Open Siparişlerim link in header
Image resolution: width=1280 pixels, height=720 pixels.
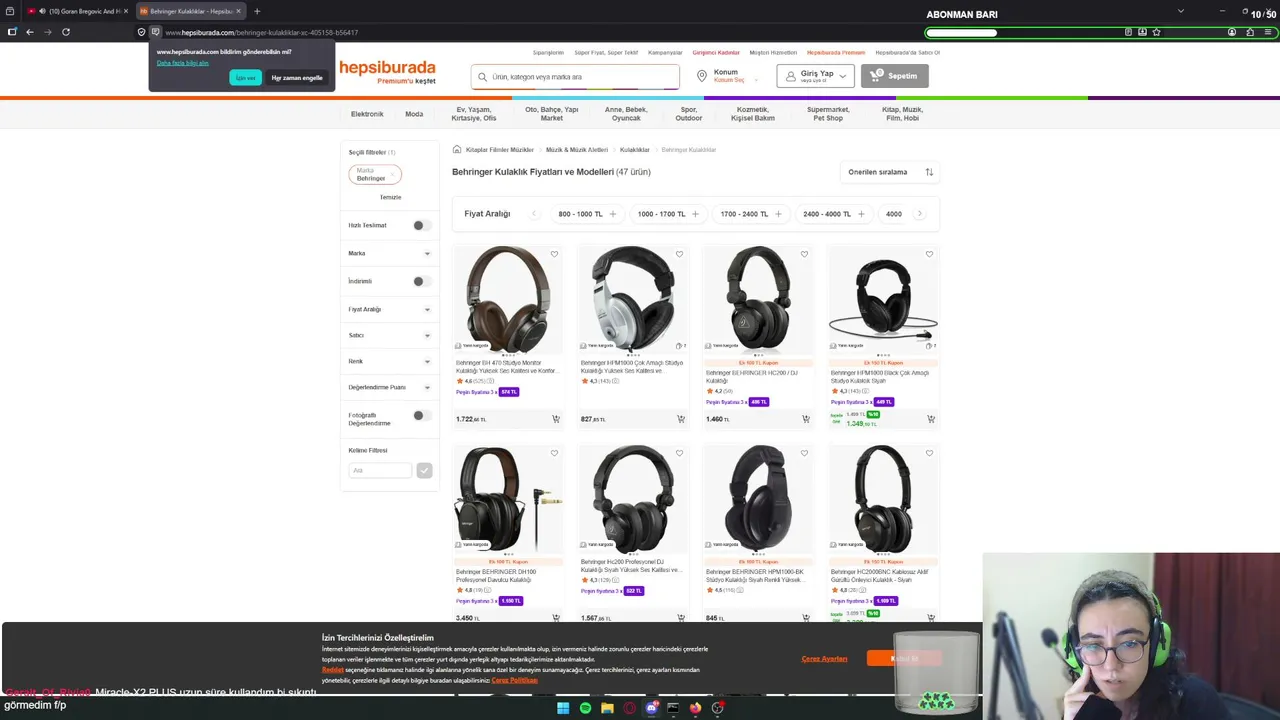(548, 52)
